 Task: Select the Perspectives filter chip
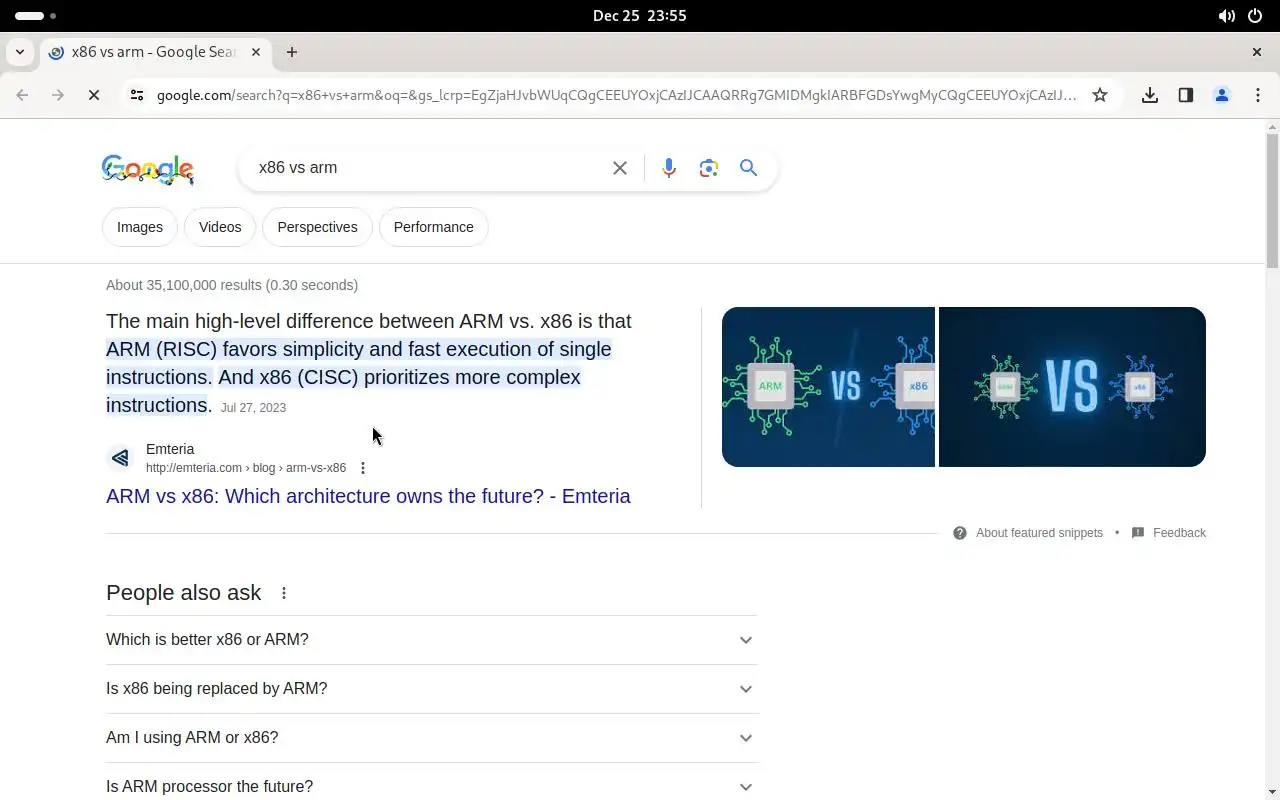[317, 227]
